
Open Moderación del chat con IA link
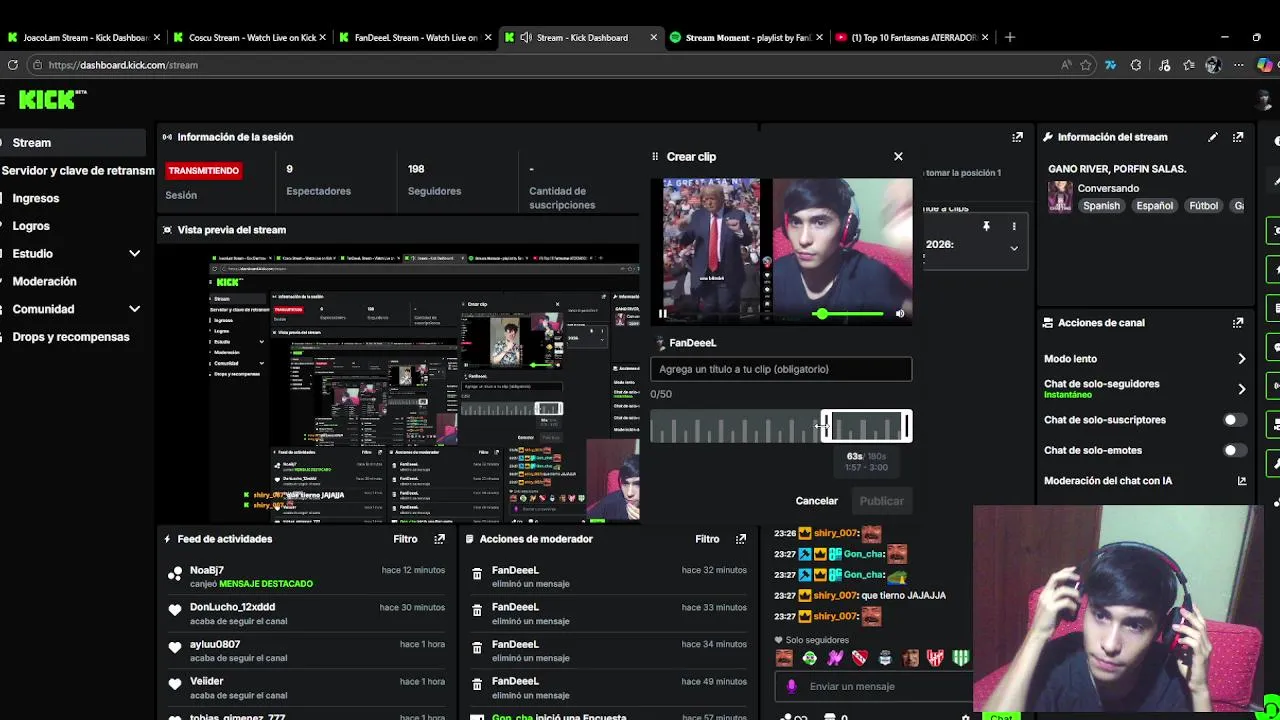point(1242,481)
